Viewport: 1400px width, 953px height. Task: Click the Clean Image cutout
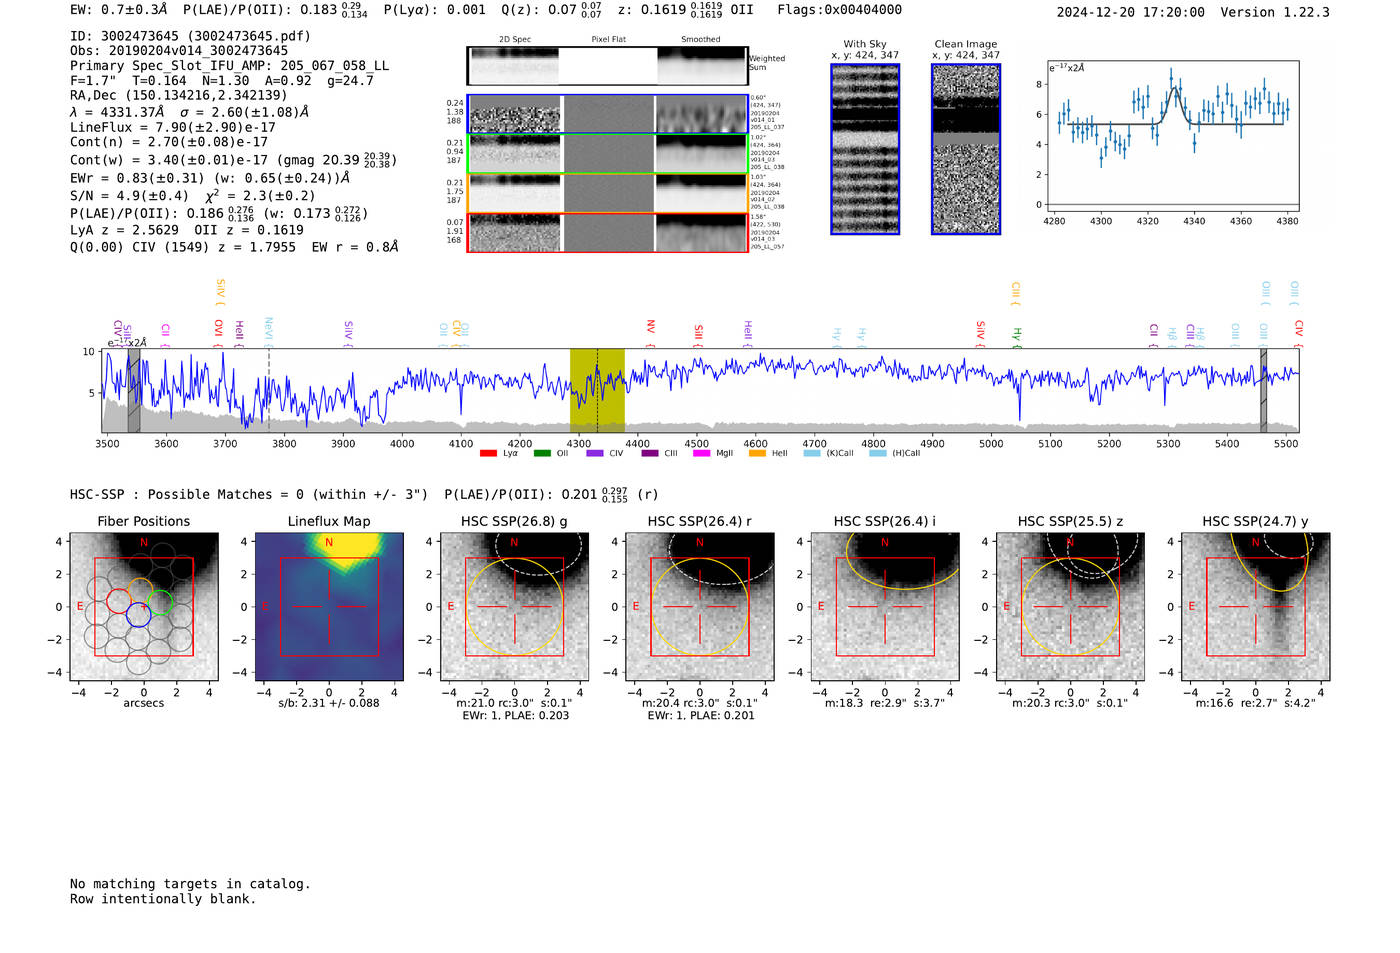tap(966, 149)
